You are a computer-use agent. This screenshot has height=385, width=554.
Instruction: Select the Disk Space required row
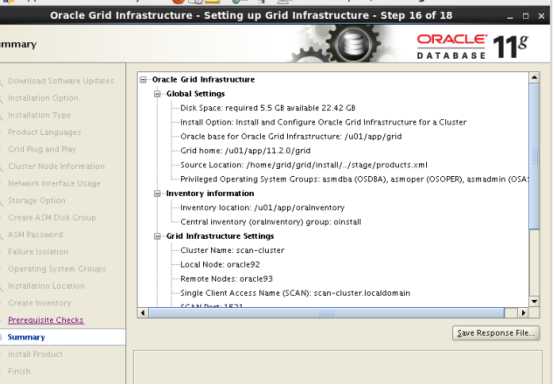[268, 108]
